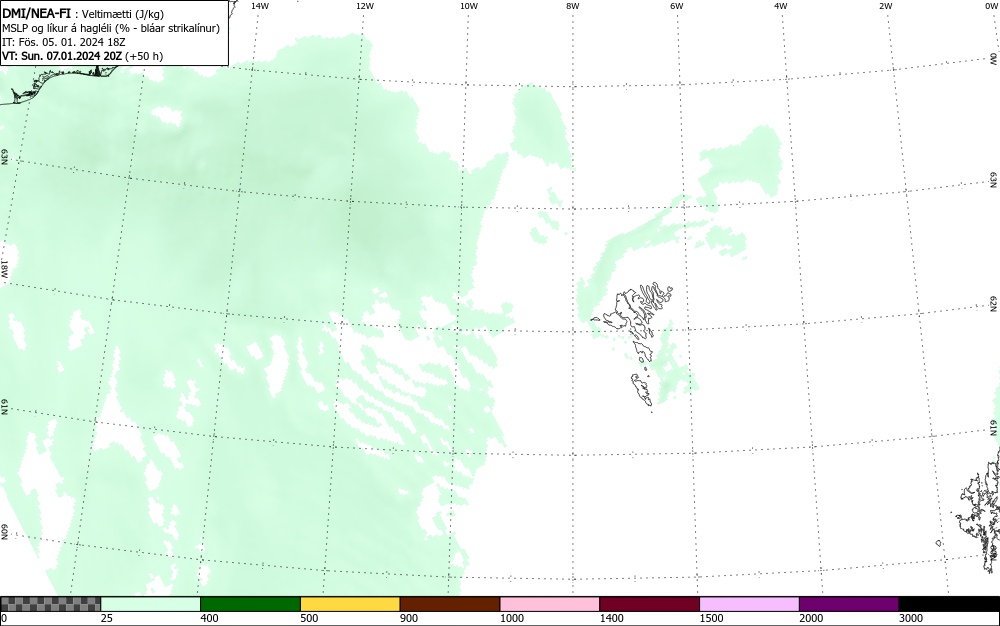Viewport: 1000px width, 626px height.
Task: Click the 'IT: Fös. 05. 01. 2024 18Z' line
Action: tap(64, 42)
